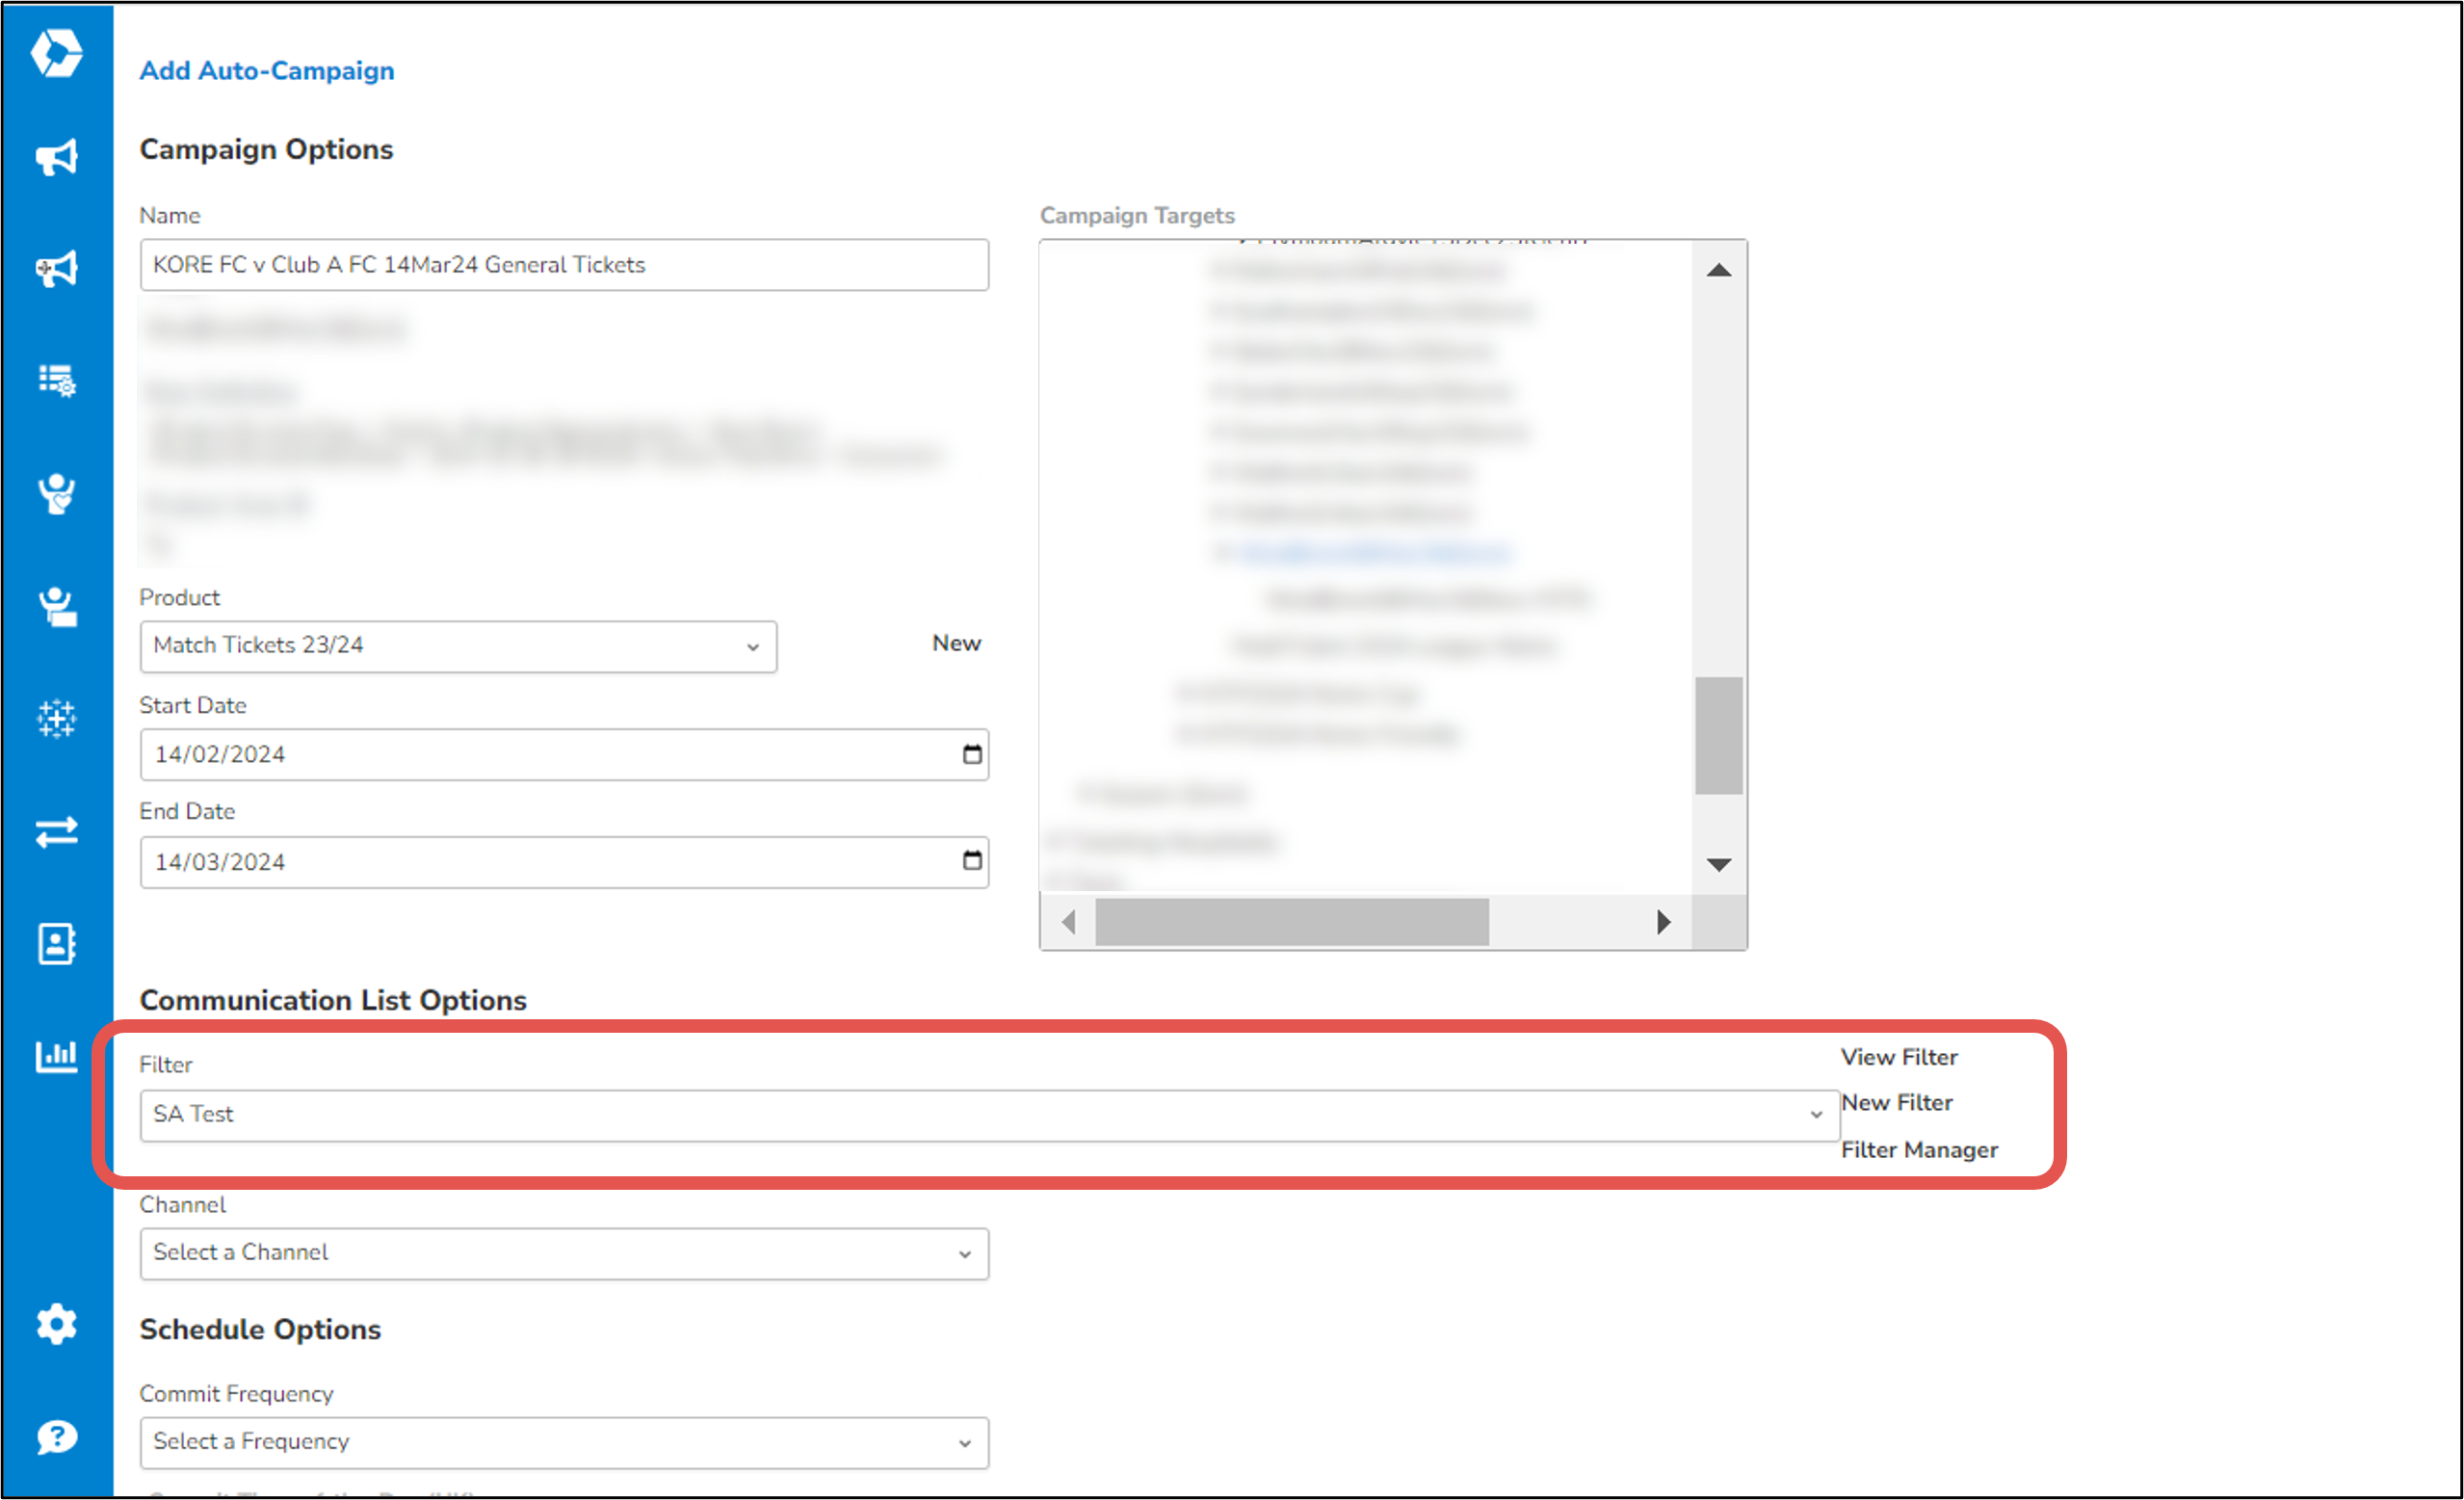Click the New Filter link
The height and width of the screenshot is (1500, 2464).
click(1897, 1102)
